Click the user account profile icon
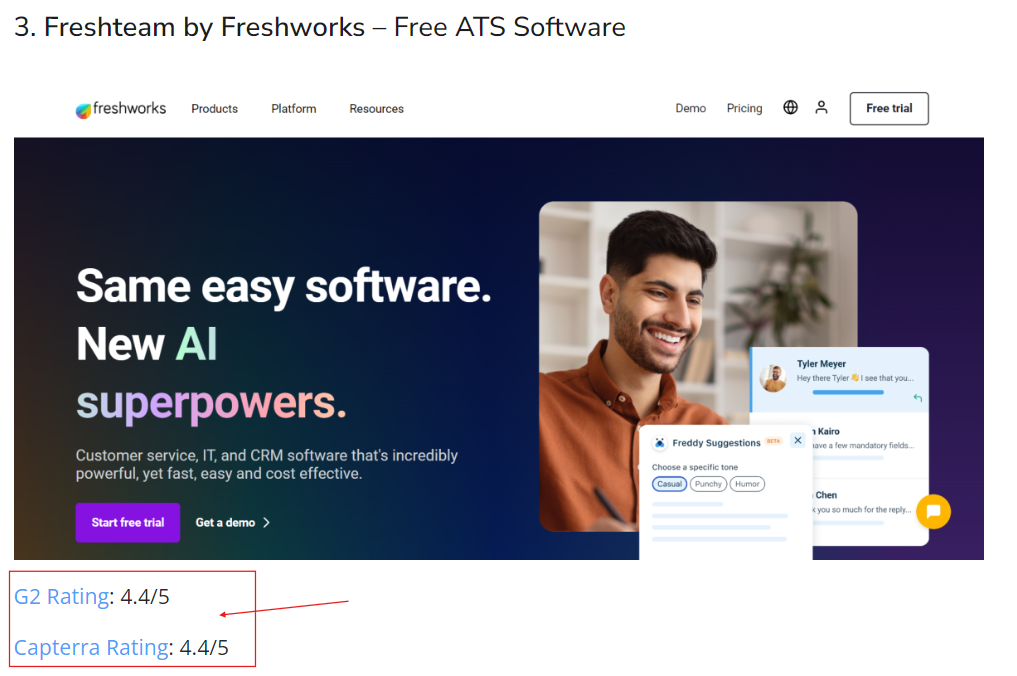This screenshot has width=1017, height=676. coord(821,108)
